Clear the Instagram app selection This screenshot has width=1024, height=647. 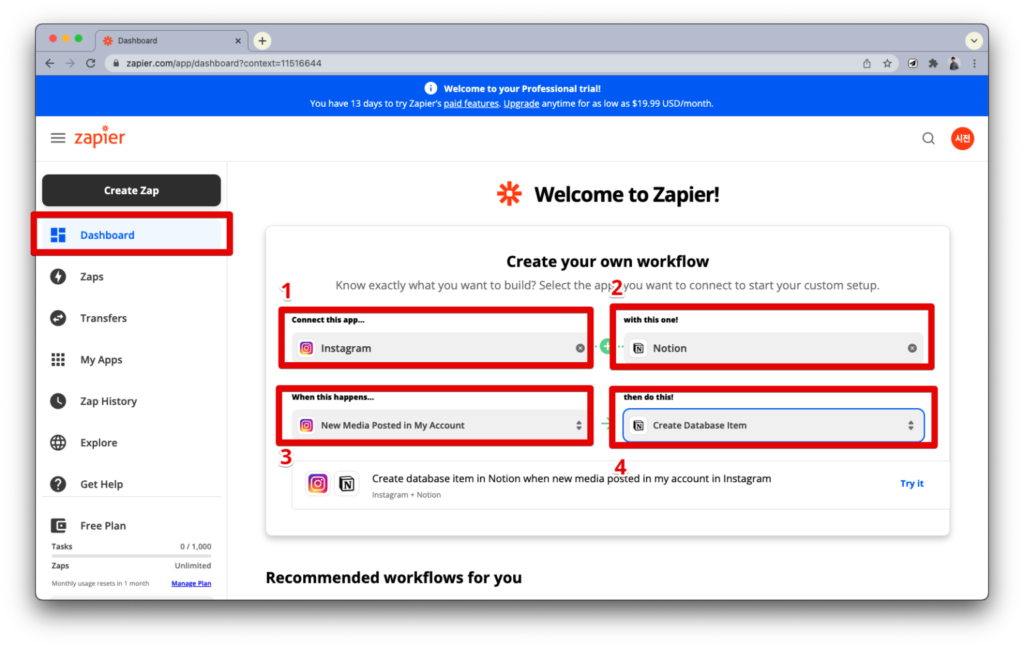click(x=580, y=348)
